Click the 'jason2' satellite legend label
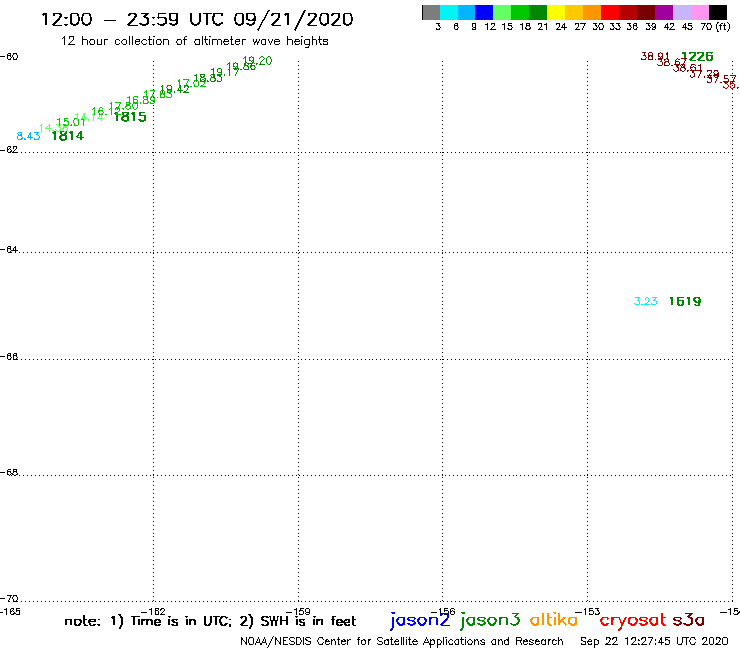This screenshot has width=740, height=650. [x=420, y=620]
